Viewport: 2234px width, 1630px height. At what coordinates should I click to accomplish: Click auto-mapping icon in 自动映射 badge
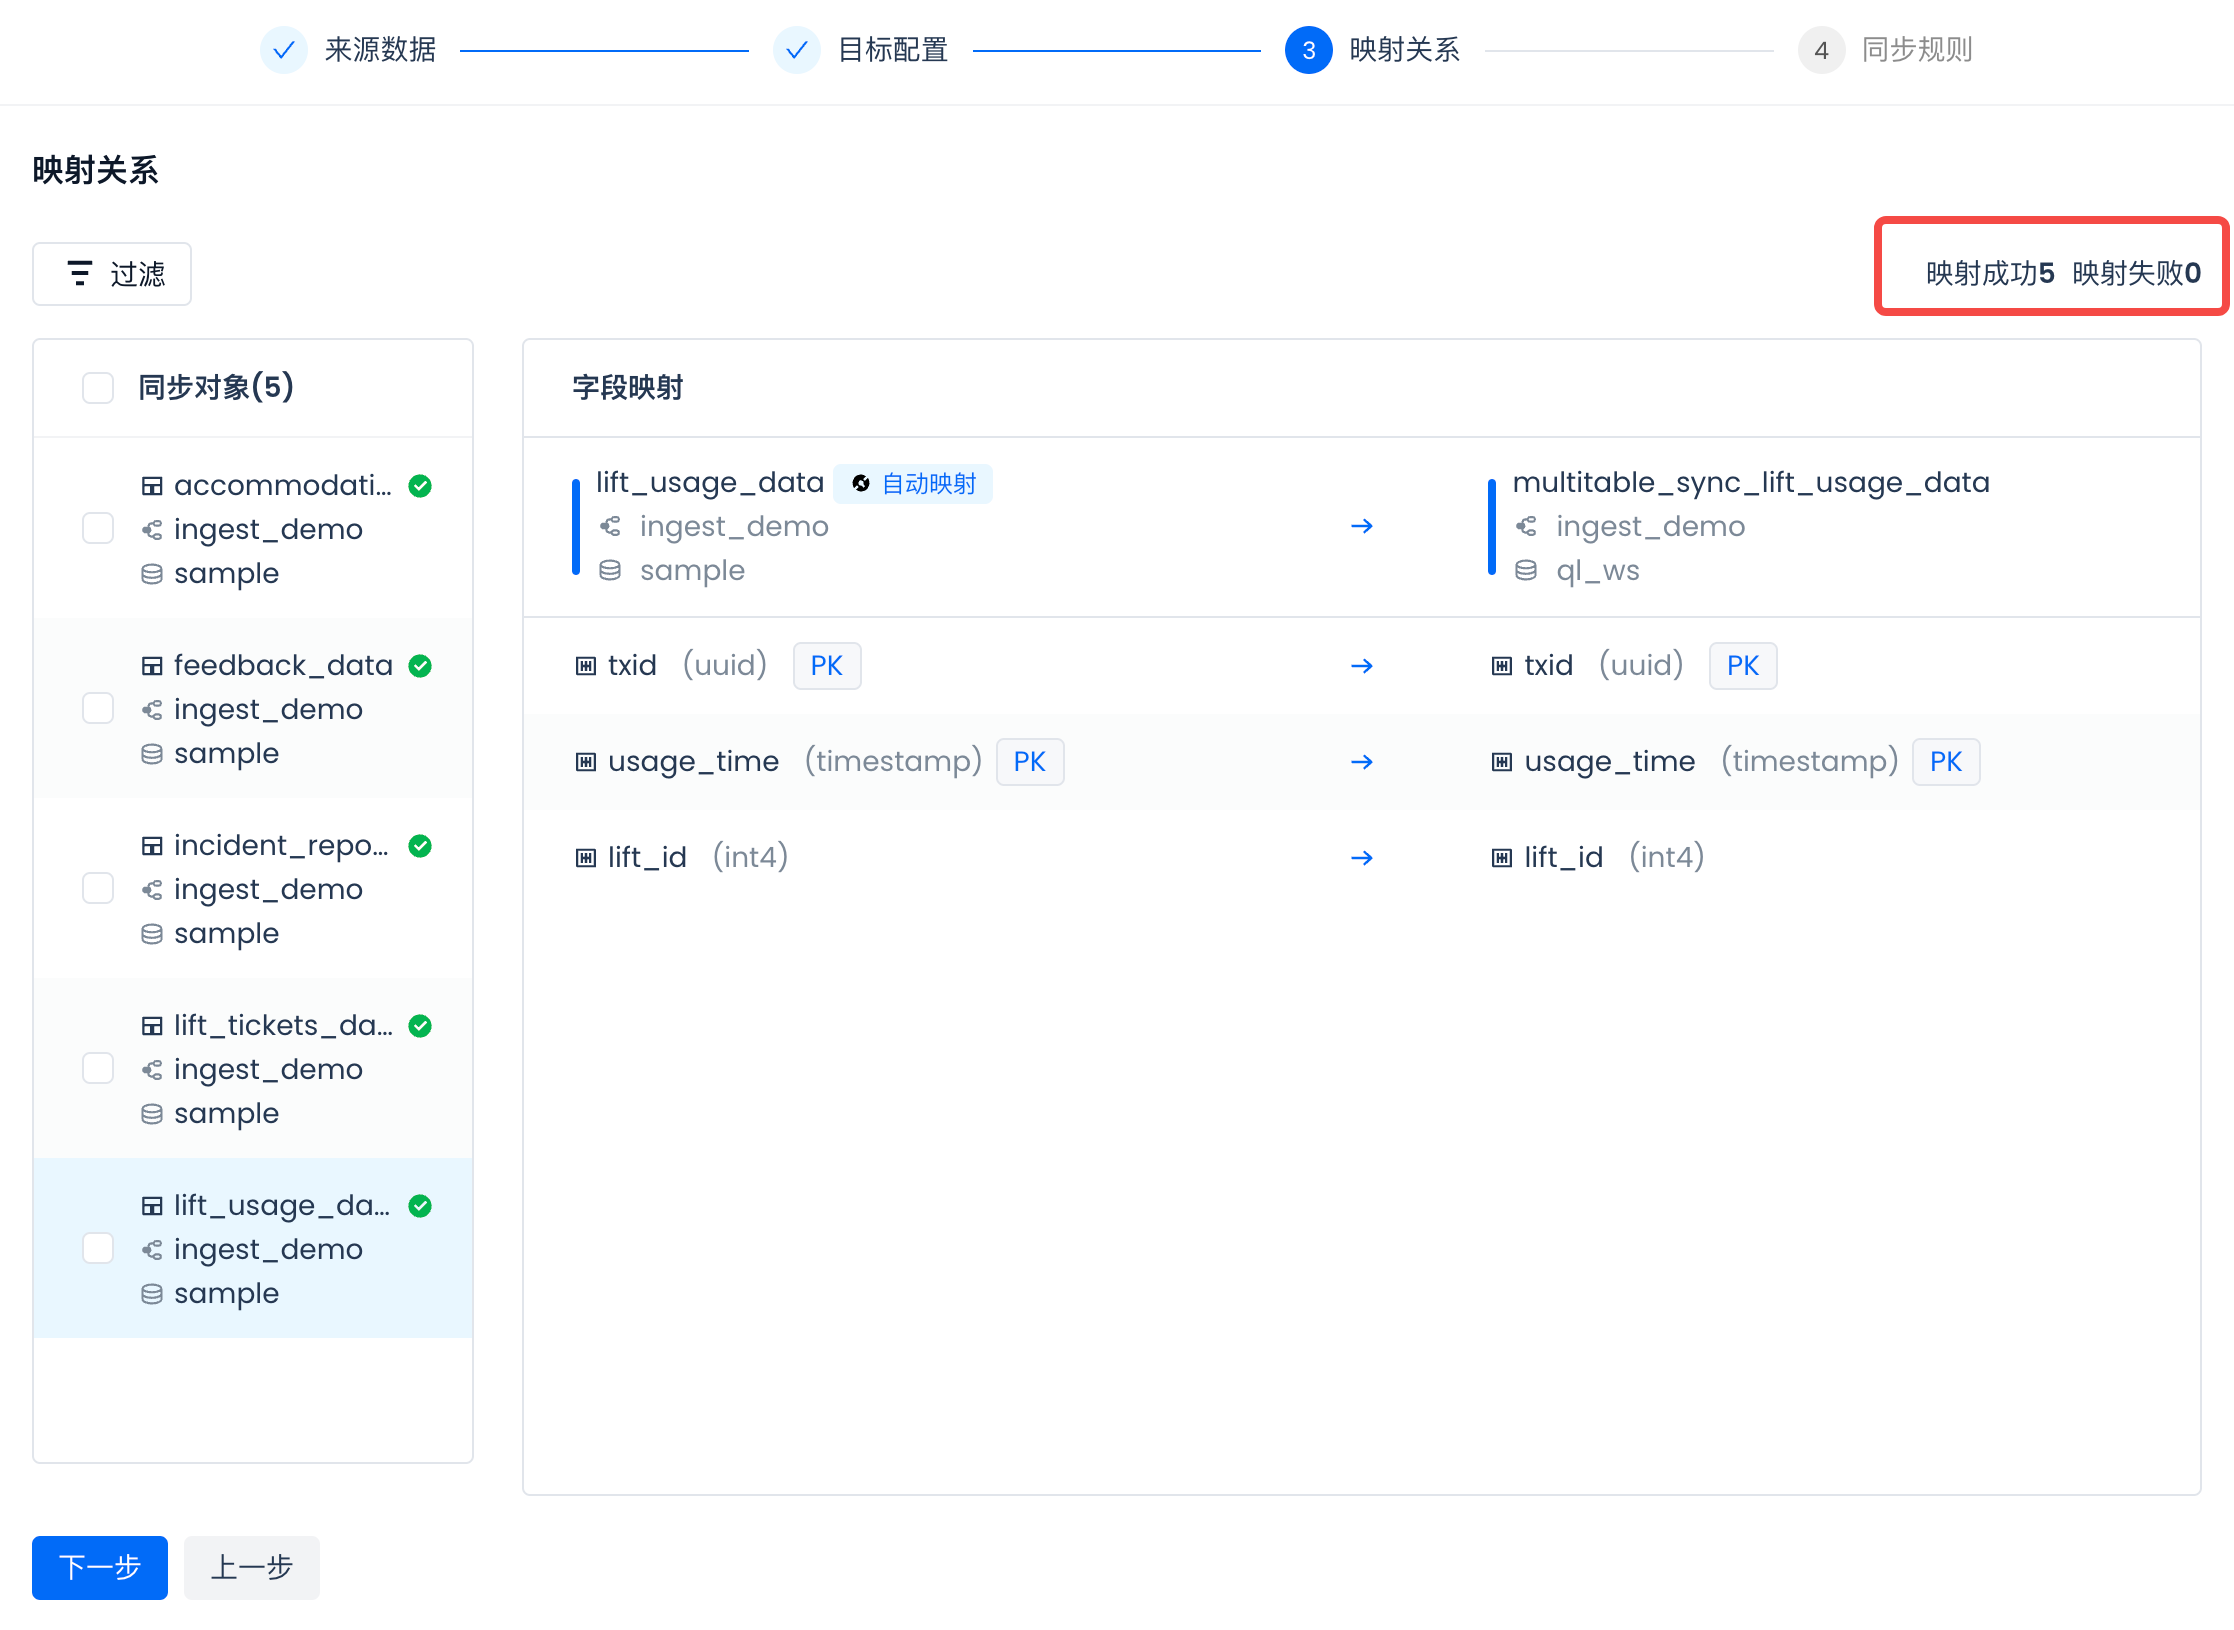pyautogui.click(x=860, y=484)
